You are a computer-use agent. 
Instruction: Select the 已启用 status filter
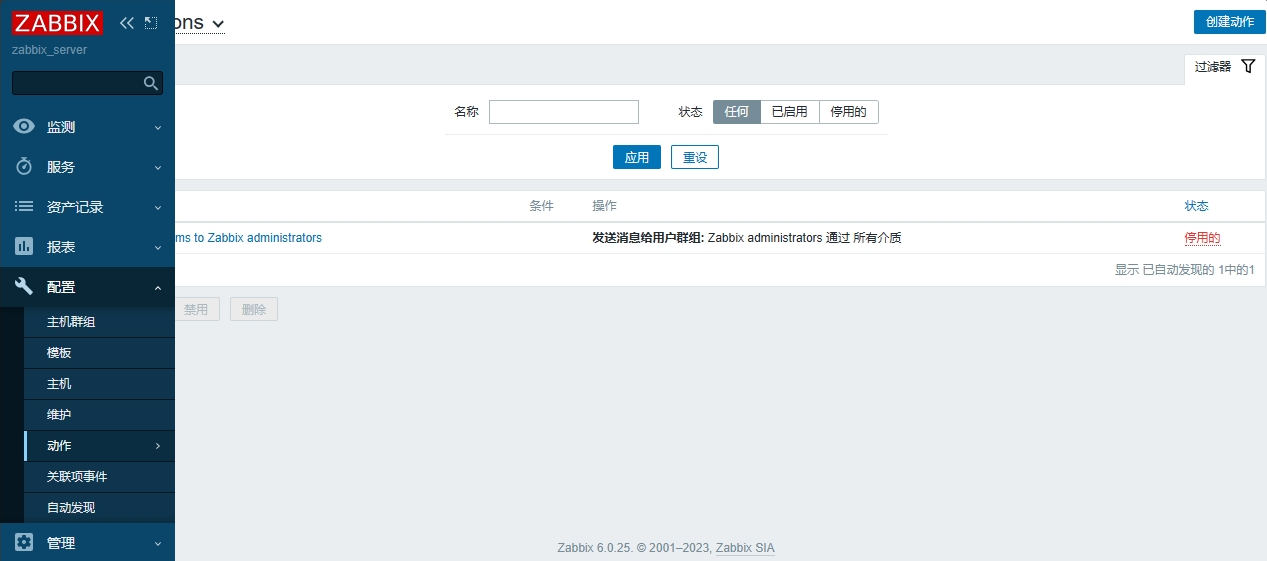(x=789, y=112)
